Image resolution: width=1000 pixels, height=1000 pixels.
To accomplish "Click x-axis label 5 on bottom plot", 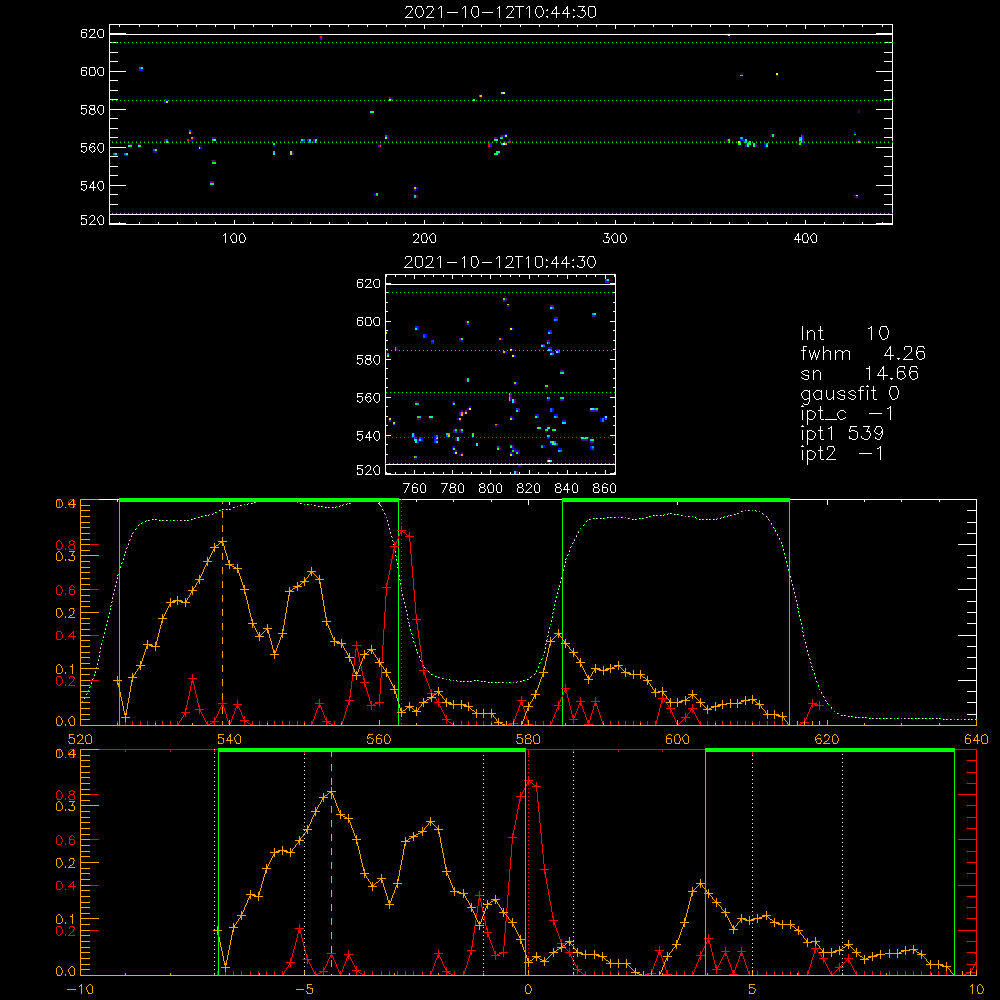I will 752,989.
